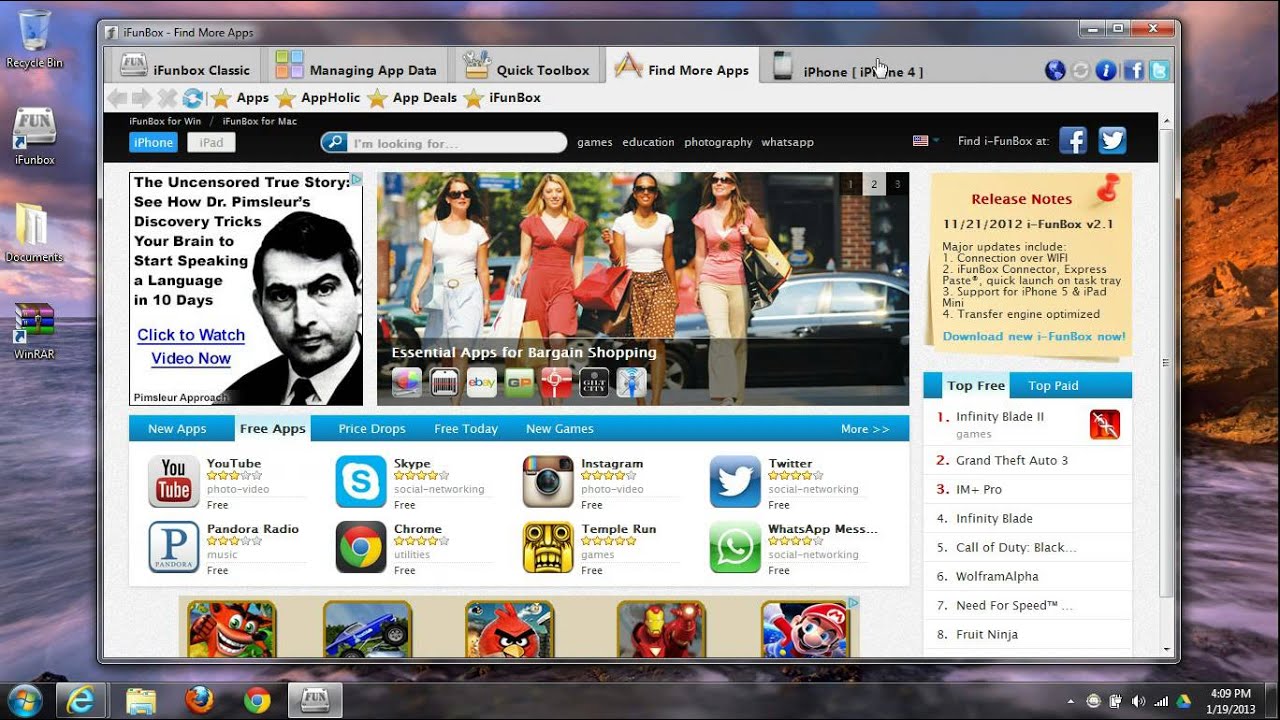Viewport: 1280px width, 720px height.
Task: Show hidden system tray icons
Action: [1071, 702]
